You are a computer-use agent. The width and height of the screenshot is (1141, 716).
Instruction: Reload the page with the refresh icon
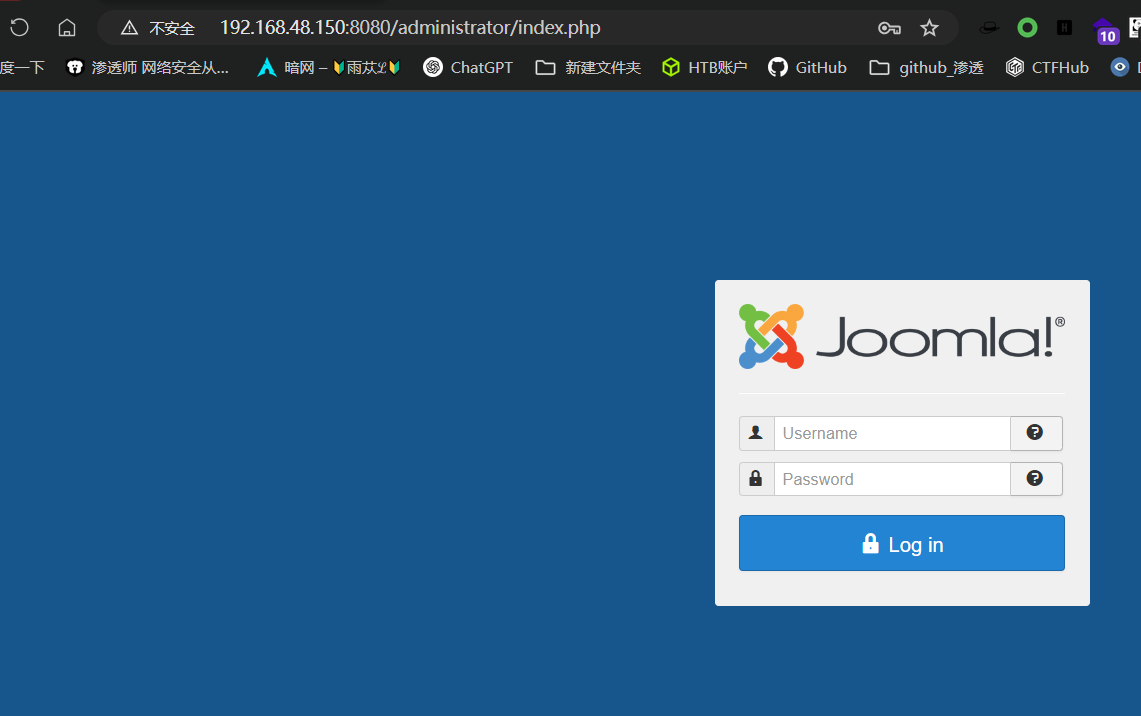click(20, 28)
